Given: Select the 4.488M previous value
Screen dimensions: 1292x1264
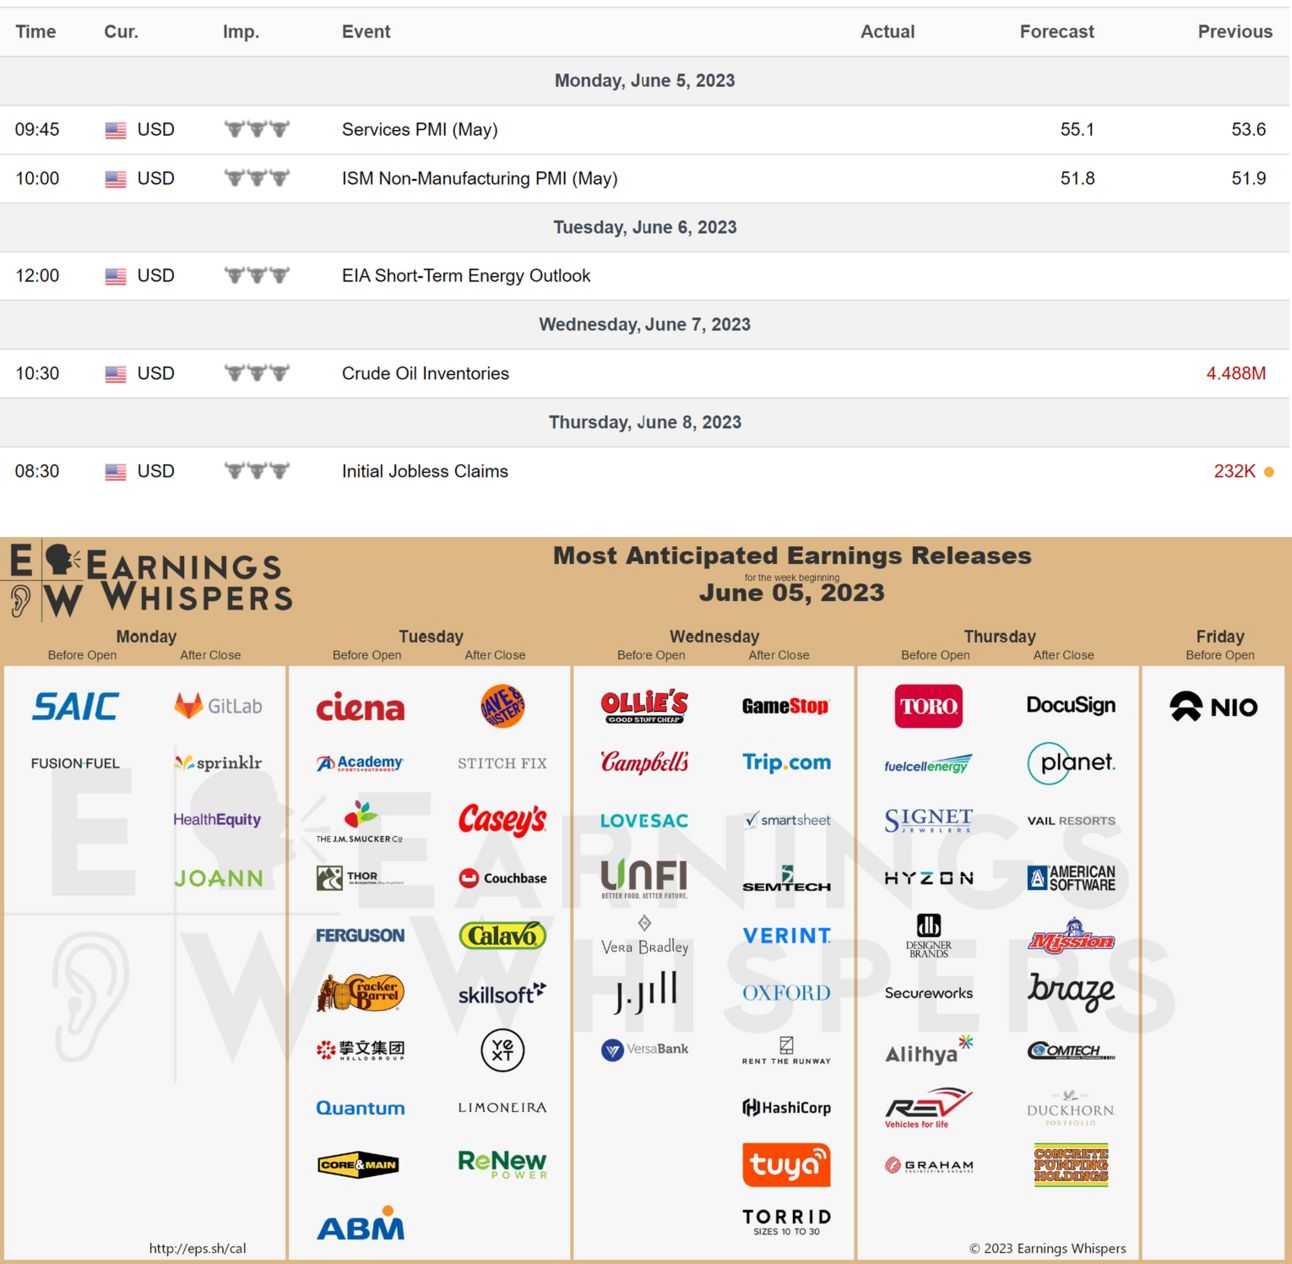Looking at the screenshot, I should click(x=1236, y=373).
